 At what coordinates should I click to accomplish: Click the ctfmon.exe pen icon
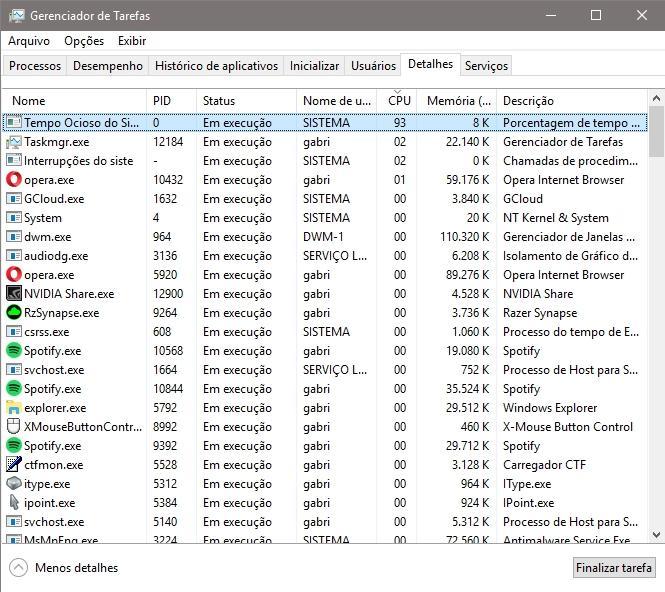pyautogui.click(x=14, y=465)
